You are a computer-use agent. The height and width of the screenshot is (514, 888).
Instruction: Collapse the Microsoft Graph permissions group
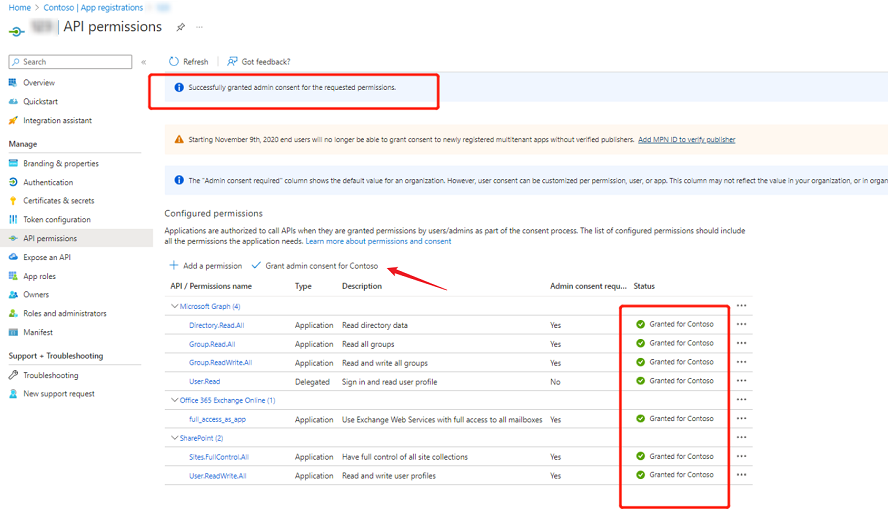tap(175, 306)
